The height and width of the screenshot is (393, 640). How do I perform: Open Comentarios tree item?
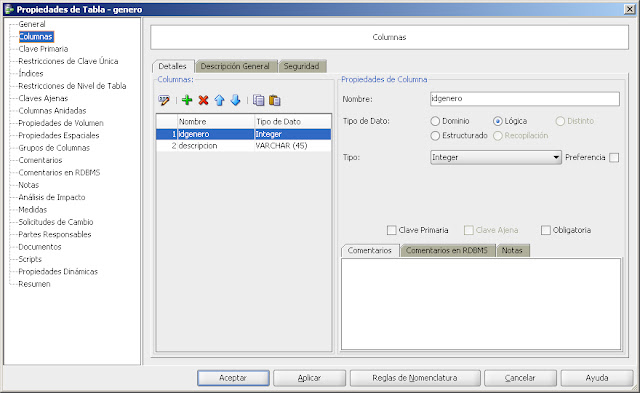pyautogui.click(x=40, y=160)
